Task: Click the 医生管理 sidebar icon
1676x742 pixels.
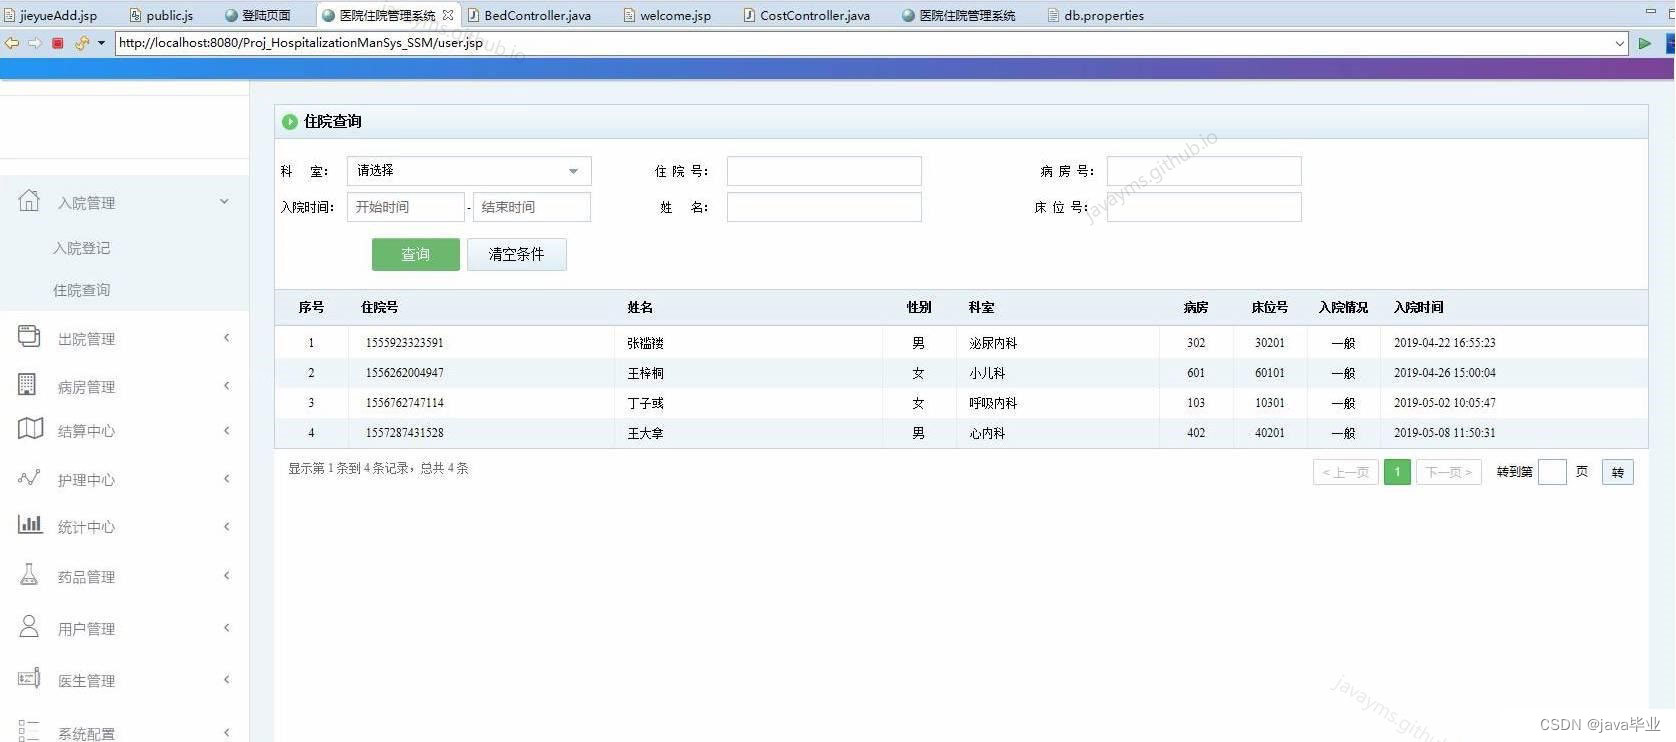Action: click(x=29, y=678)
